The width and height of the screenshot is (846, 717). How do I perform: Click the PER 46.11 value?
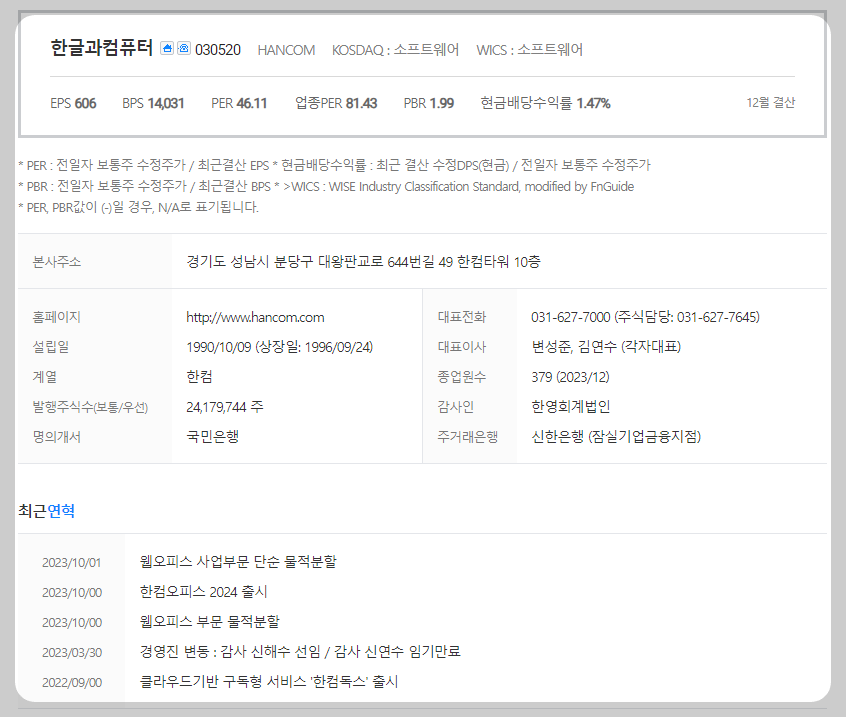tap(239, 103)
